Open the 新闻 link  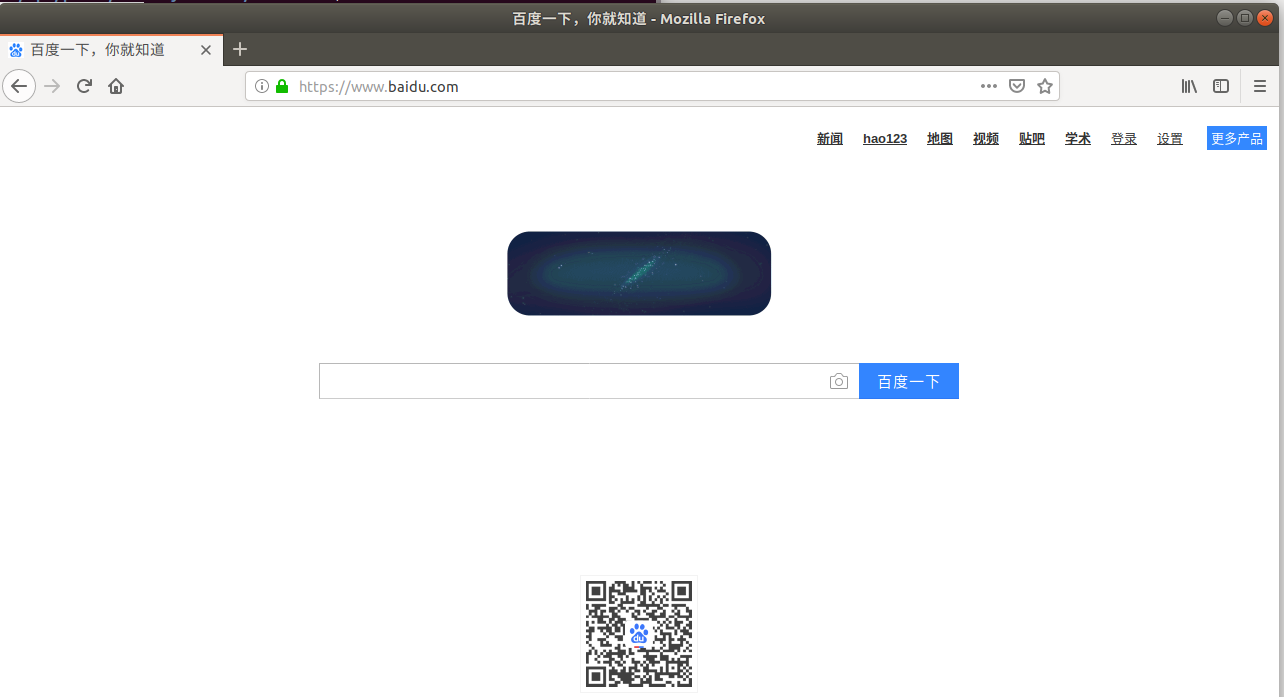(x=830, y=139)
